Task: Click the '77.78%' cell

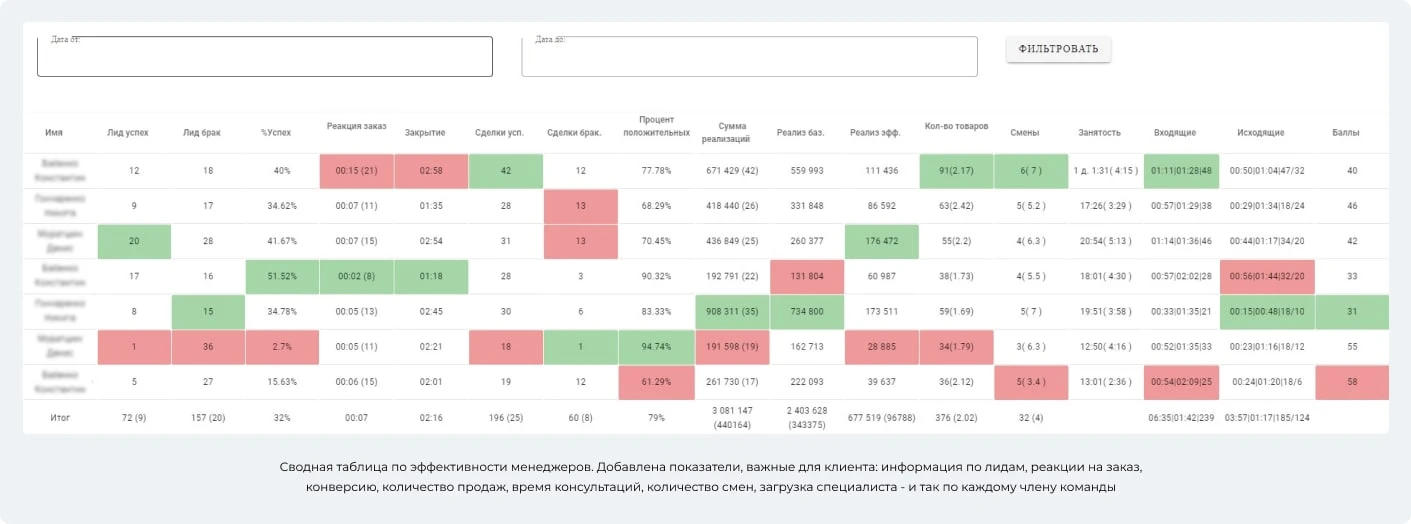Action: point(656,171)
